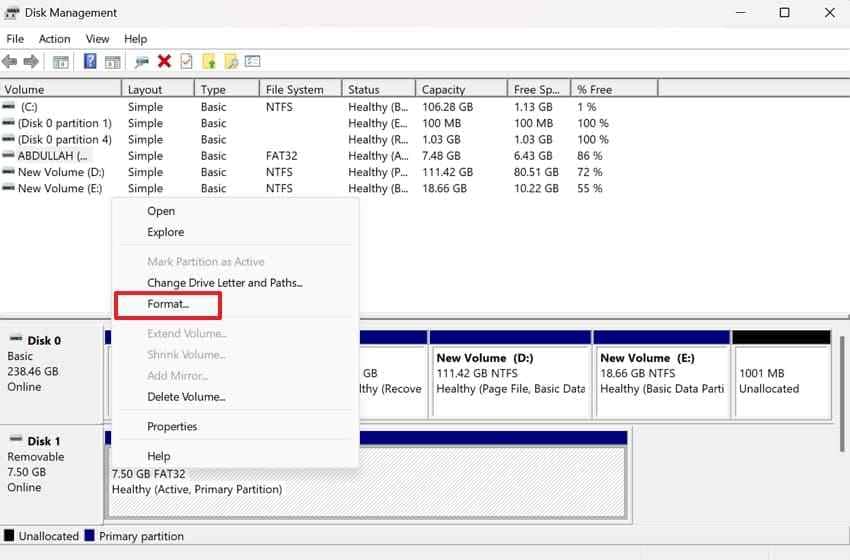Select New Volume (D:) in volume list
Viewport: 850px width, 560px height.
coord(329,172)
